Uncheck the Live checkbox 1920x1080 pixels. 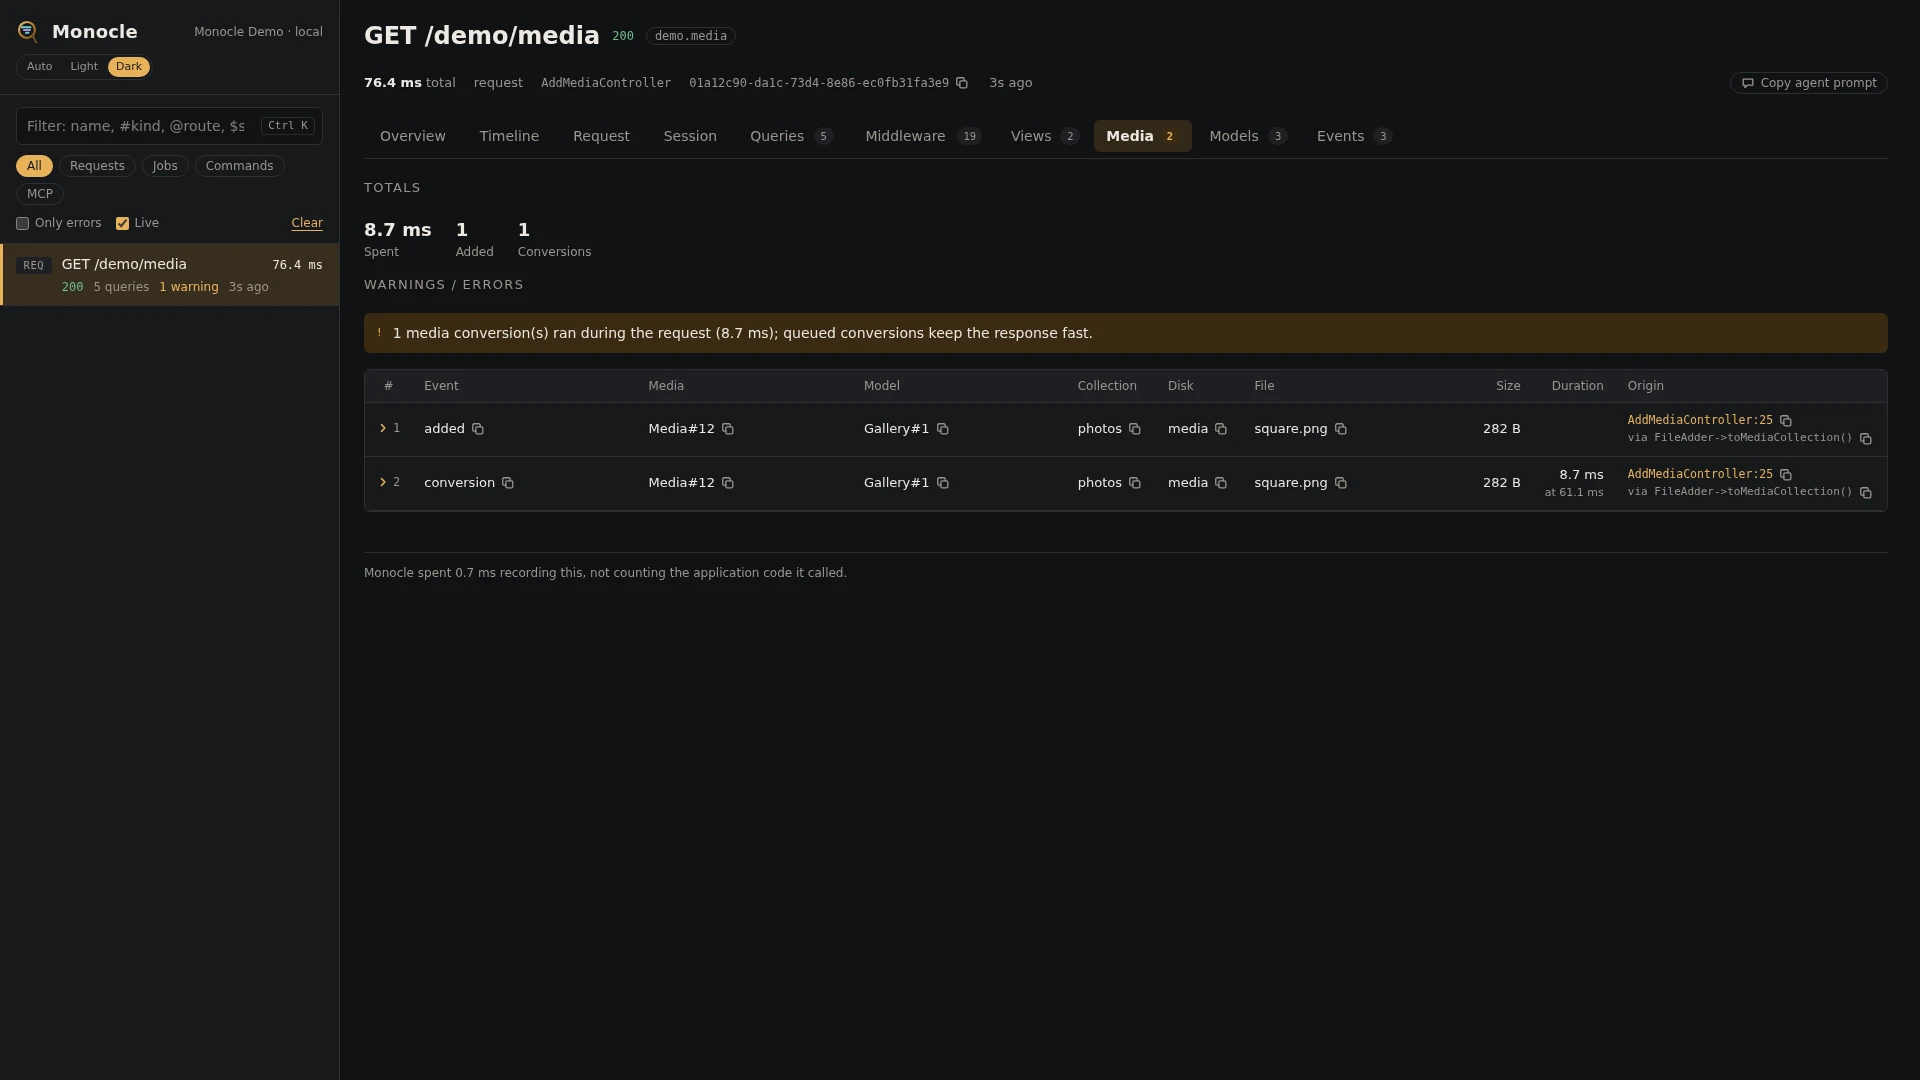tap(122, 224)
